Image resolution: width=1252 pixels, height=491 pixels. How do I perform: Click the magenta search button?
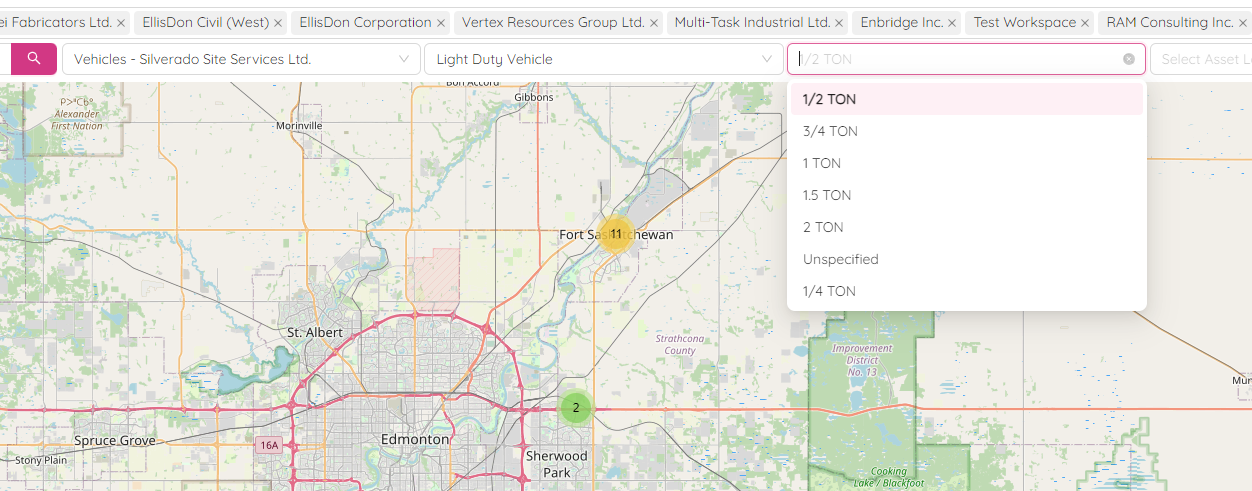[34, 59]
